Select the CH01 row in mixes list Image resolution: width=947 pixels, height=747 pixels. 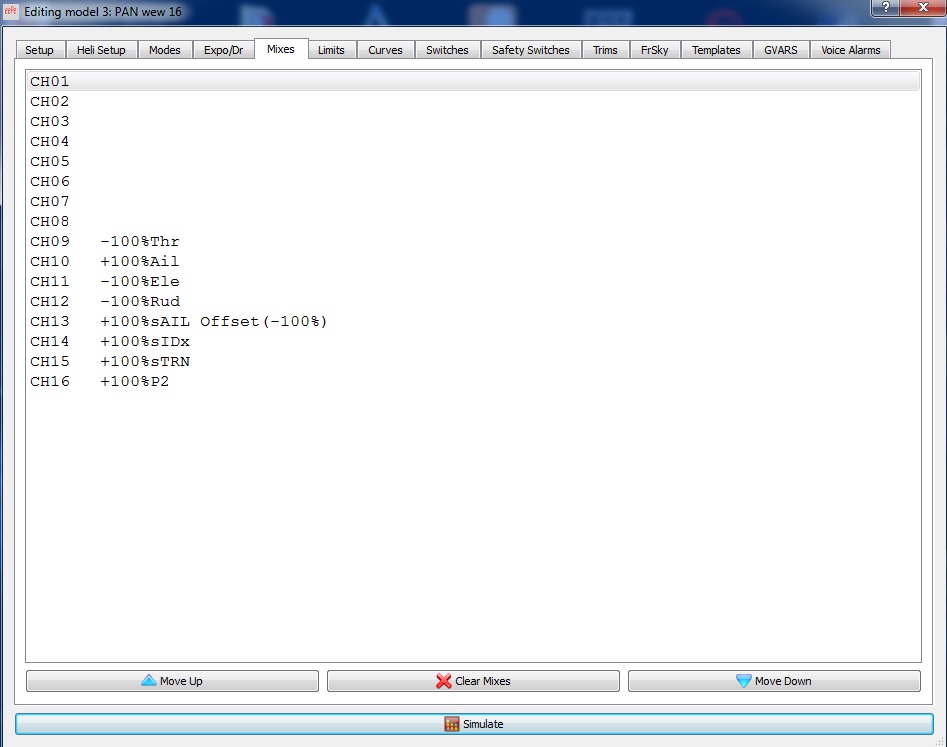point(50,82)
